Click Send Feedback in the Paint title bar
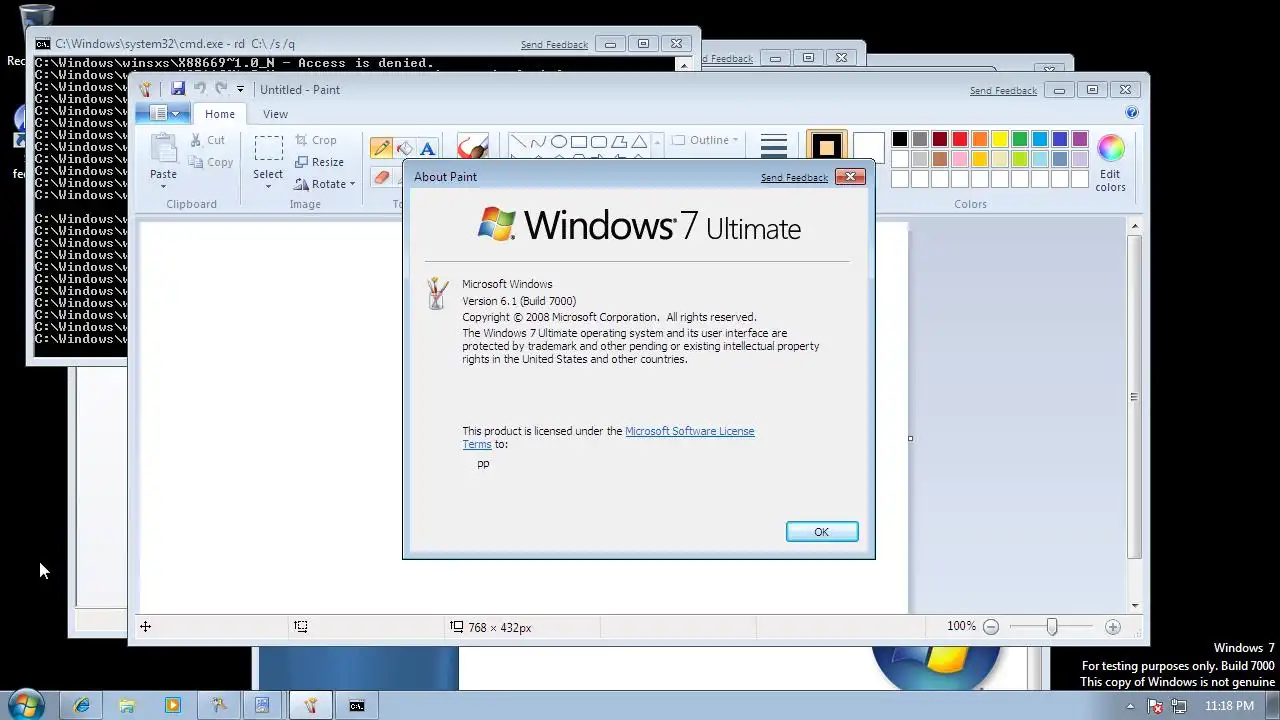 pyautogui.click(x=1003, y=91)
